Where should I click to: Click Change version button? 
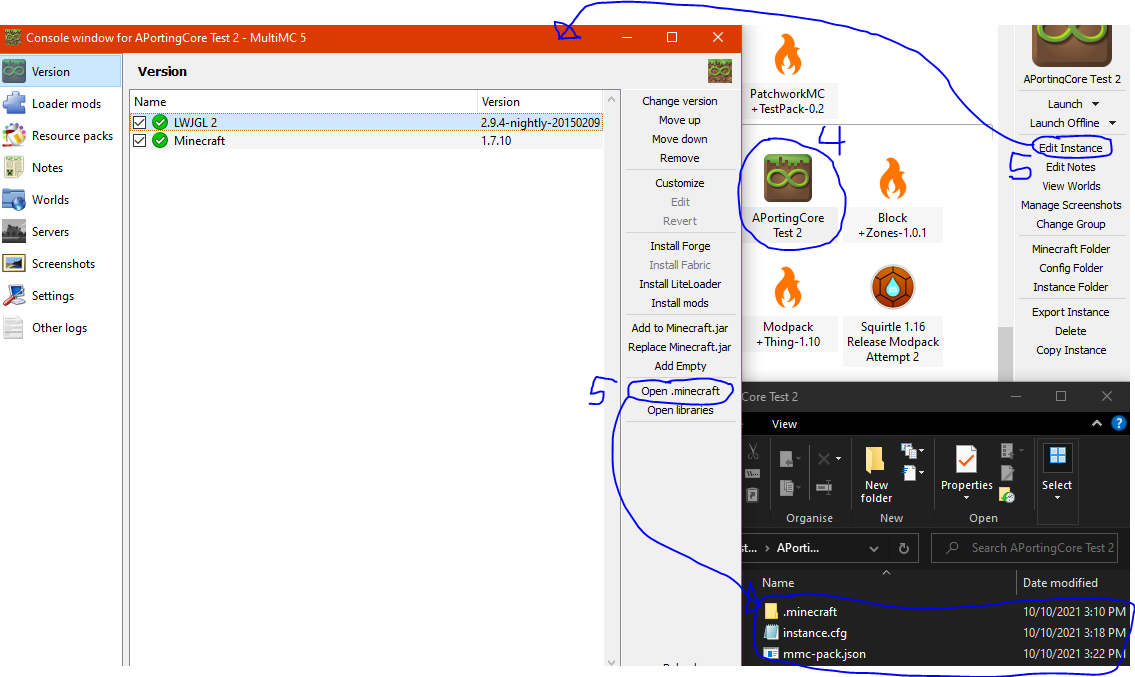(x=680, y=101)
